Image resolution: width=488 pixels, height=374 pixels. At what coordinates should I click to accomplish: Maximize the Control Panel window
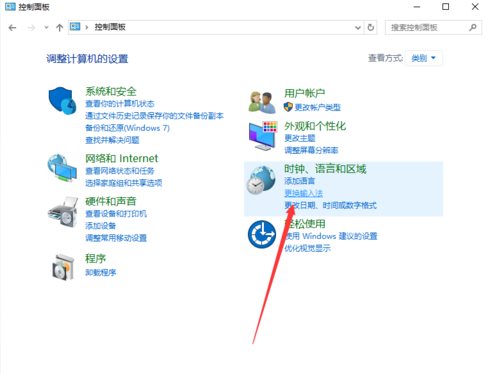coord(445,7)
